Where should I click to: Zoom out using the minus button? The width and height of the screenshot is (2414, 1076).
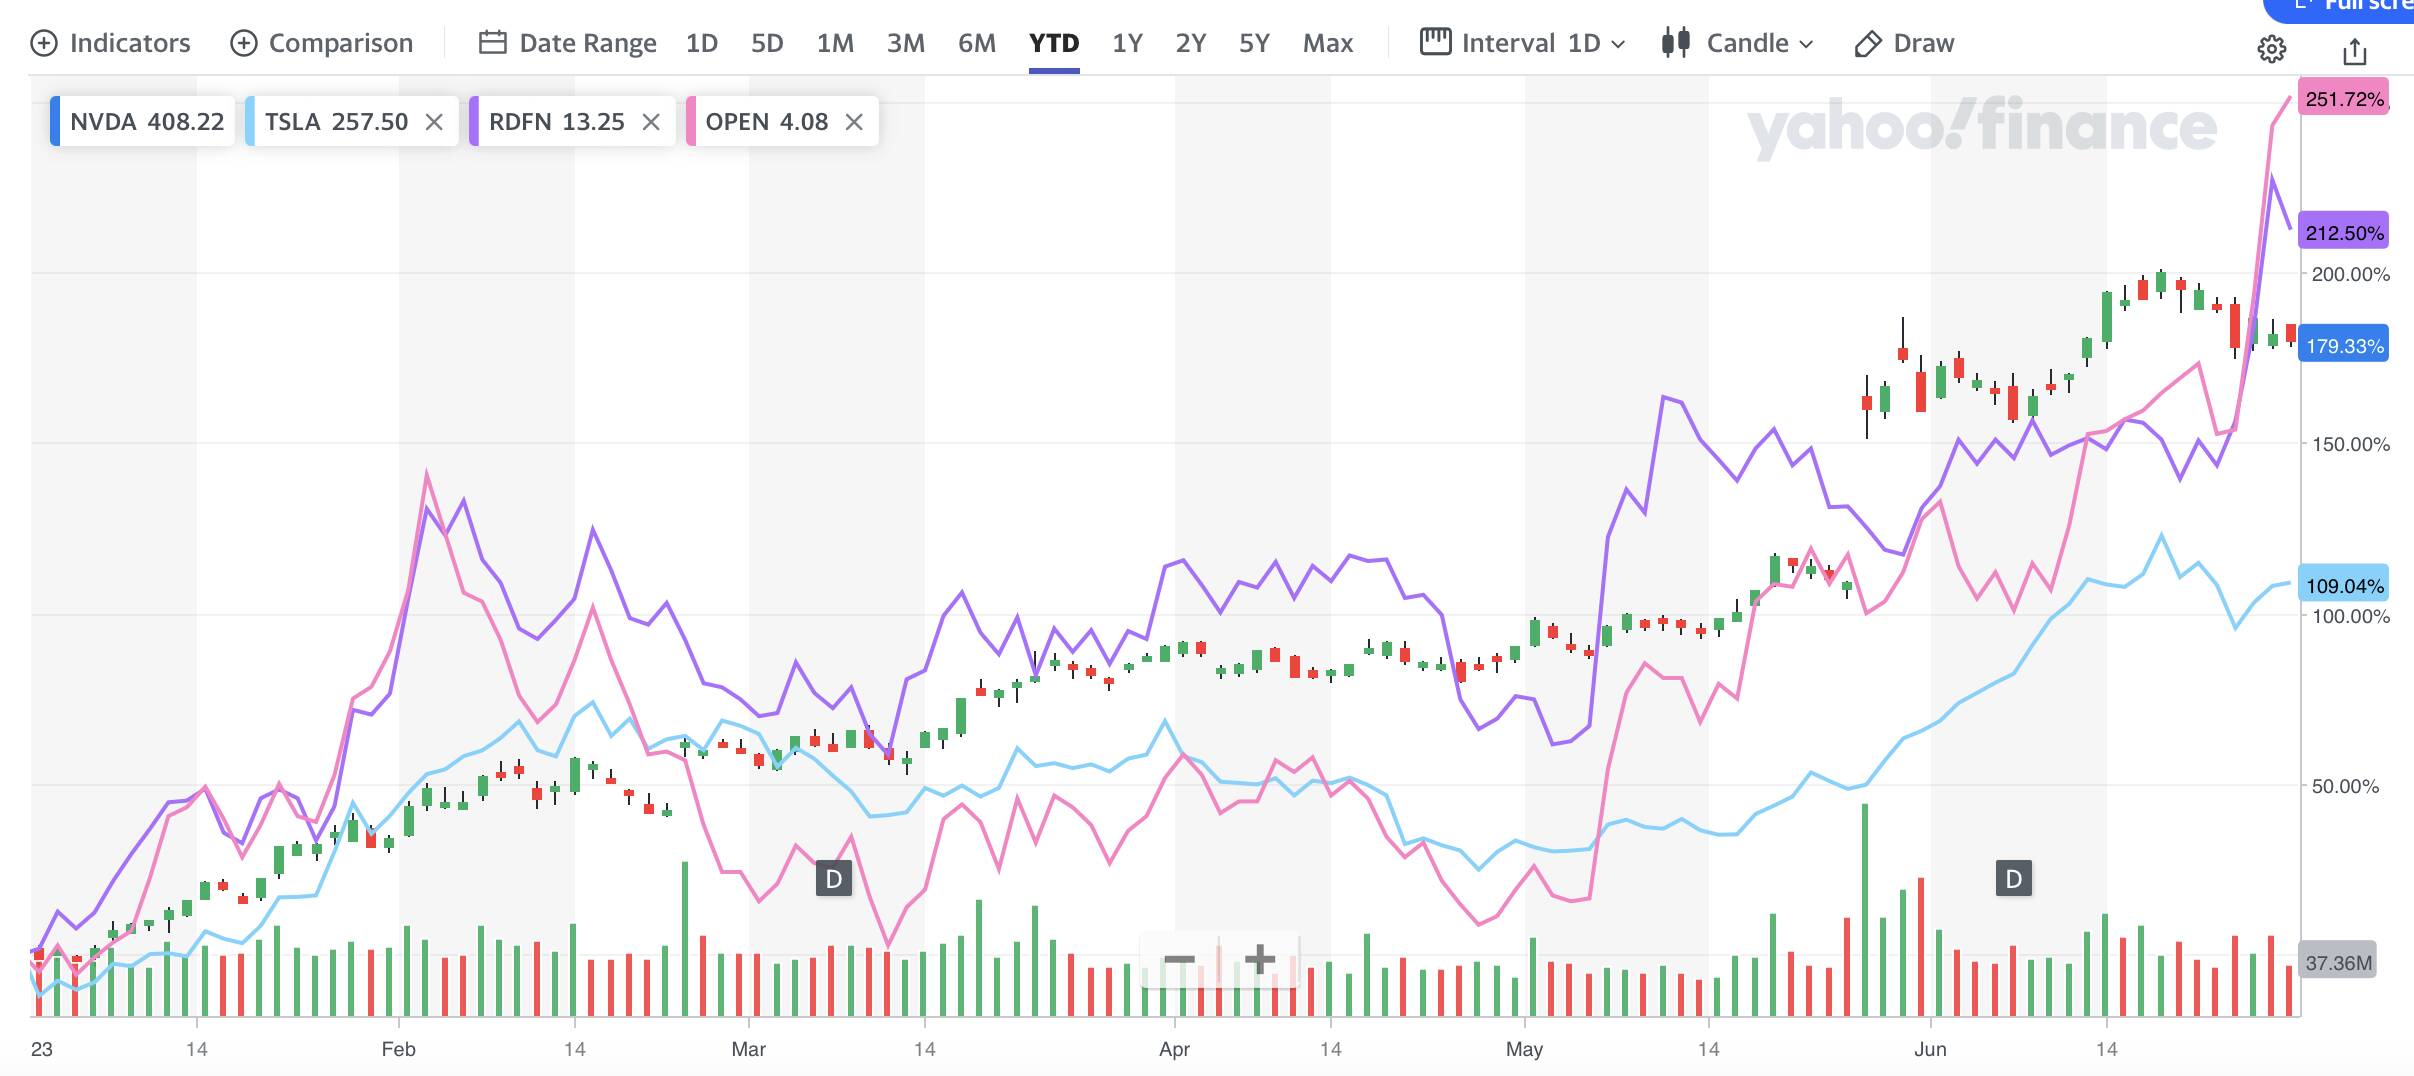(x=1180, y=960)
